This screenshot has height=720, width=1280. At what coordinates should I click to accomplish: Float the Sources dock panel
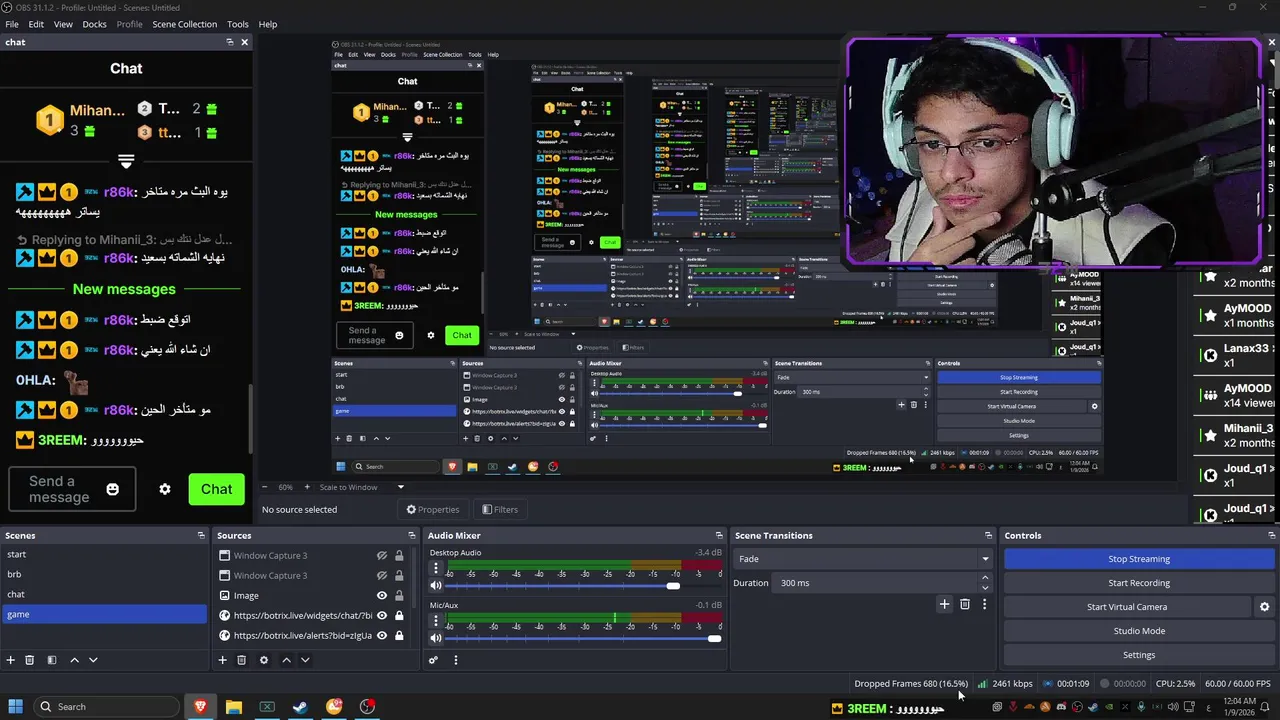[411, 536]
